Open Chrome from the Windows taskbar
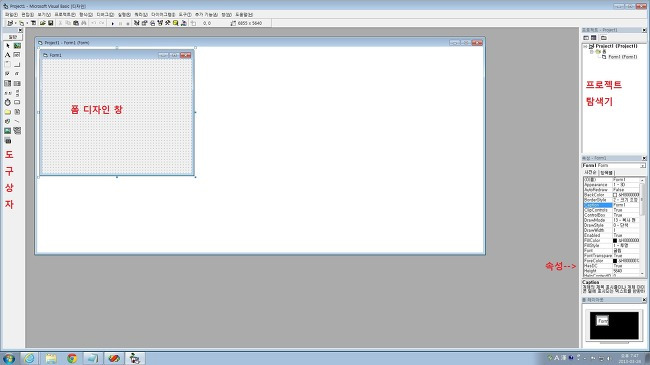Image resolution: width=650 pixels, height=365 pixels. coord(72,358)
